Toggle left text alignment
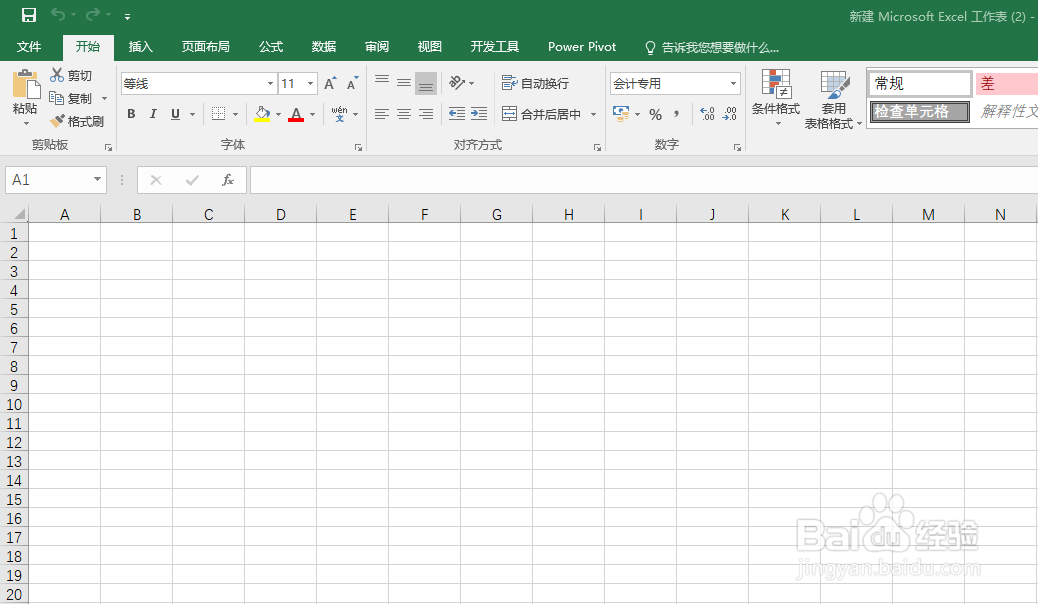1038x604 pixels. pyautogui.click(x=382, y=114)
